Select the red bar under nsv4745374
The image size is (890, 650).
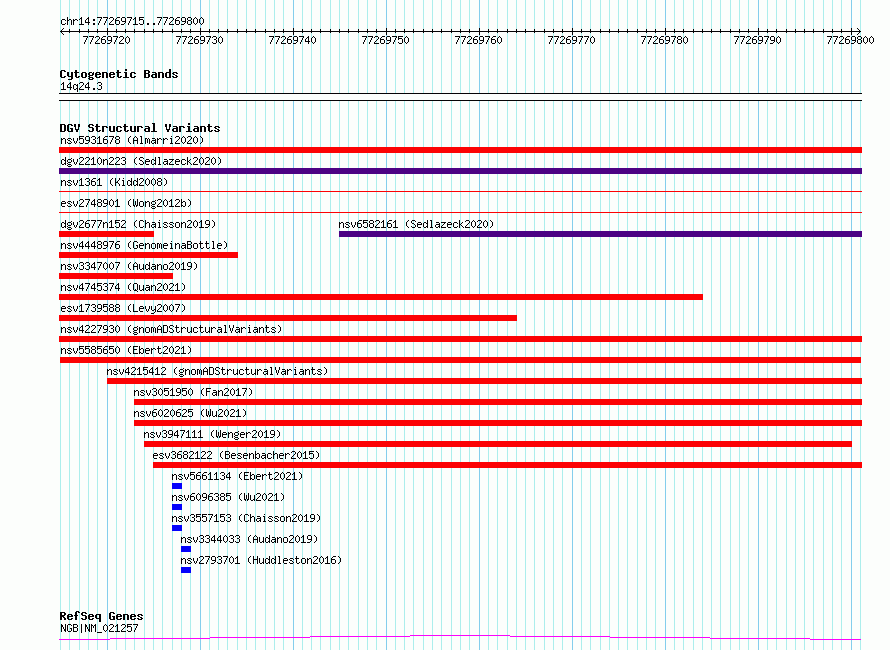pyautogui.click(x=381, y=297)
